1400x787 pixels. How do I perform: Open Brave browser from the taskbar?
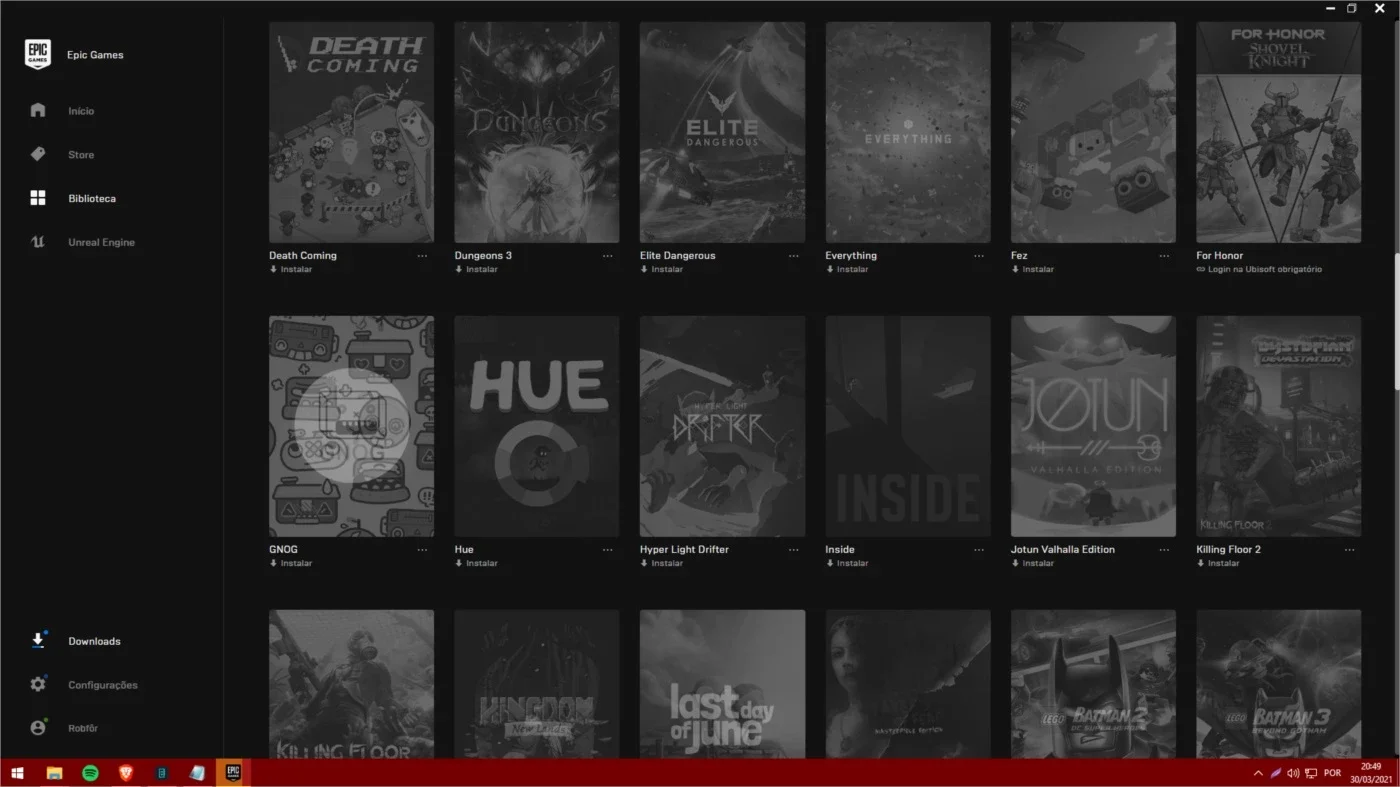tap(126, 773)
